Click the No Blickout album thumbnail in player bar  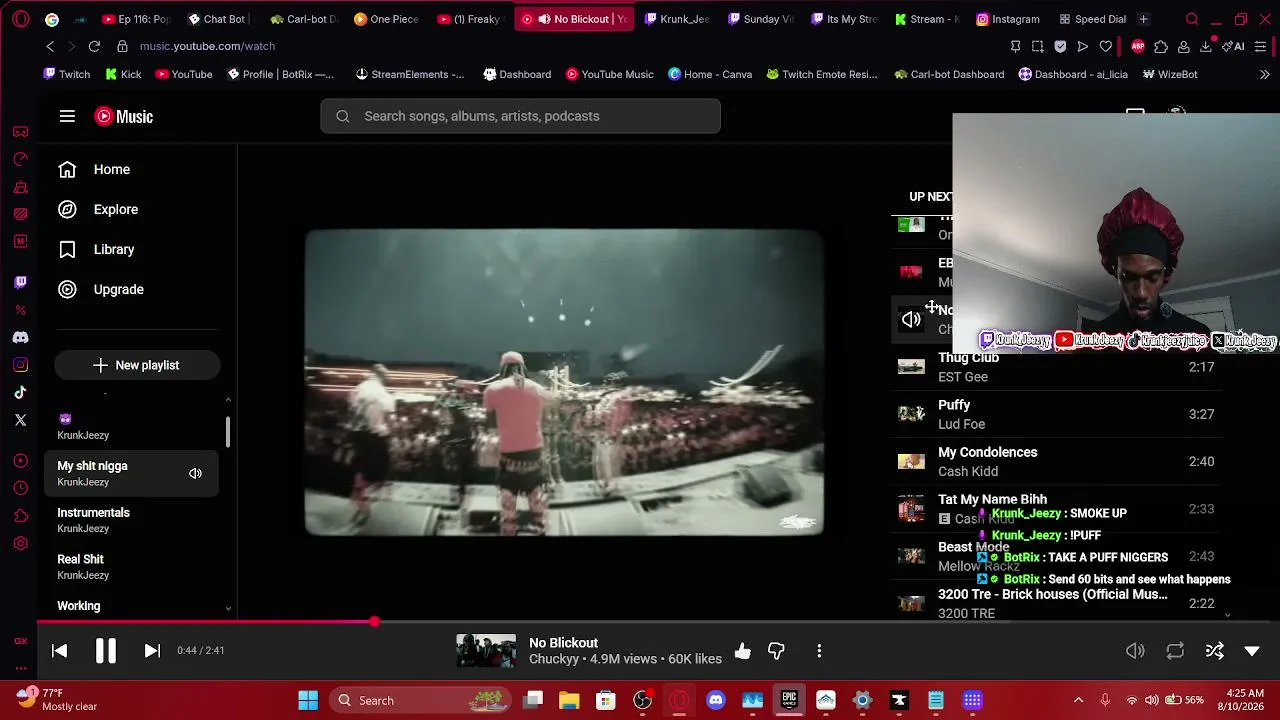[486, 651]
